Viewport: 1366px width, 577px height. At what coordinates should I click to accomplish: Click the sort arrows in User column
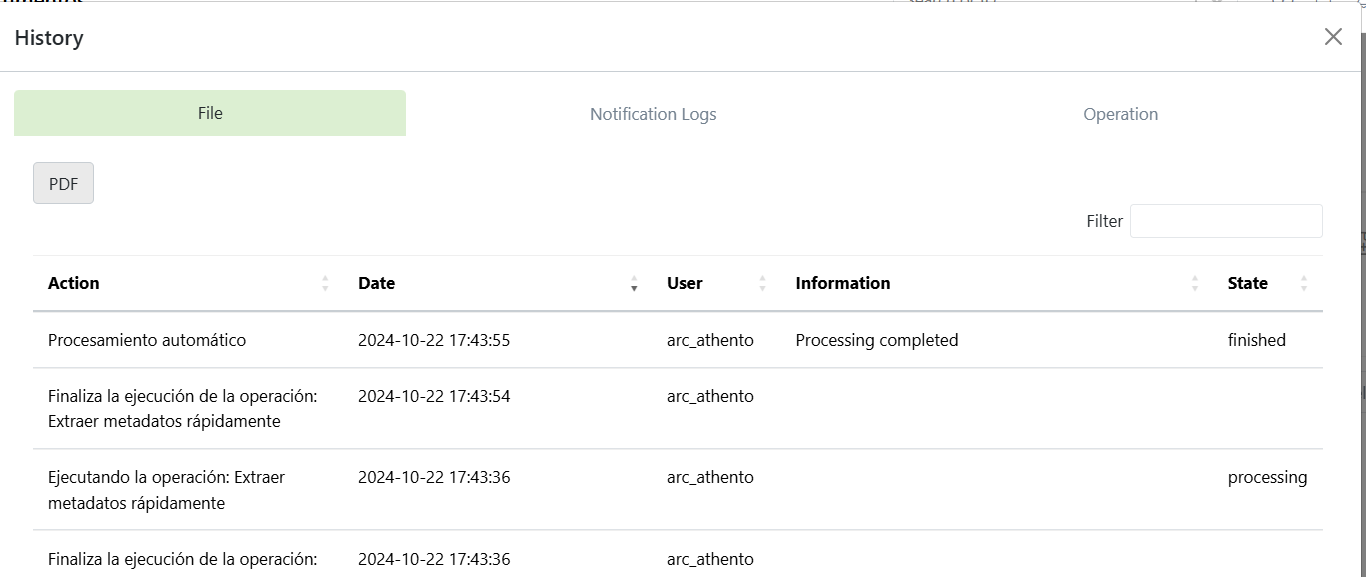(762, 284)
